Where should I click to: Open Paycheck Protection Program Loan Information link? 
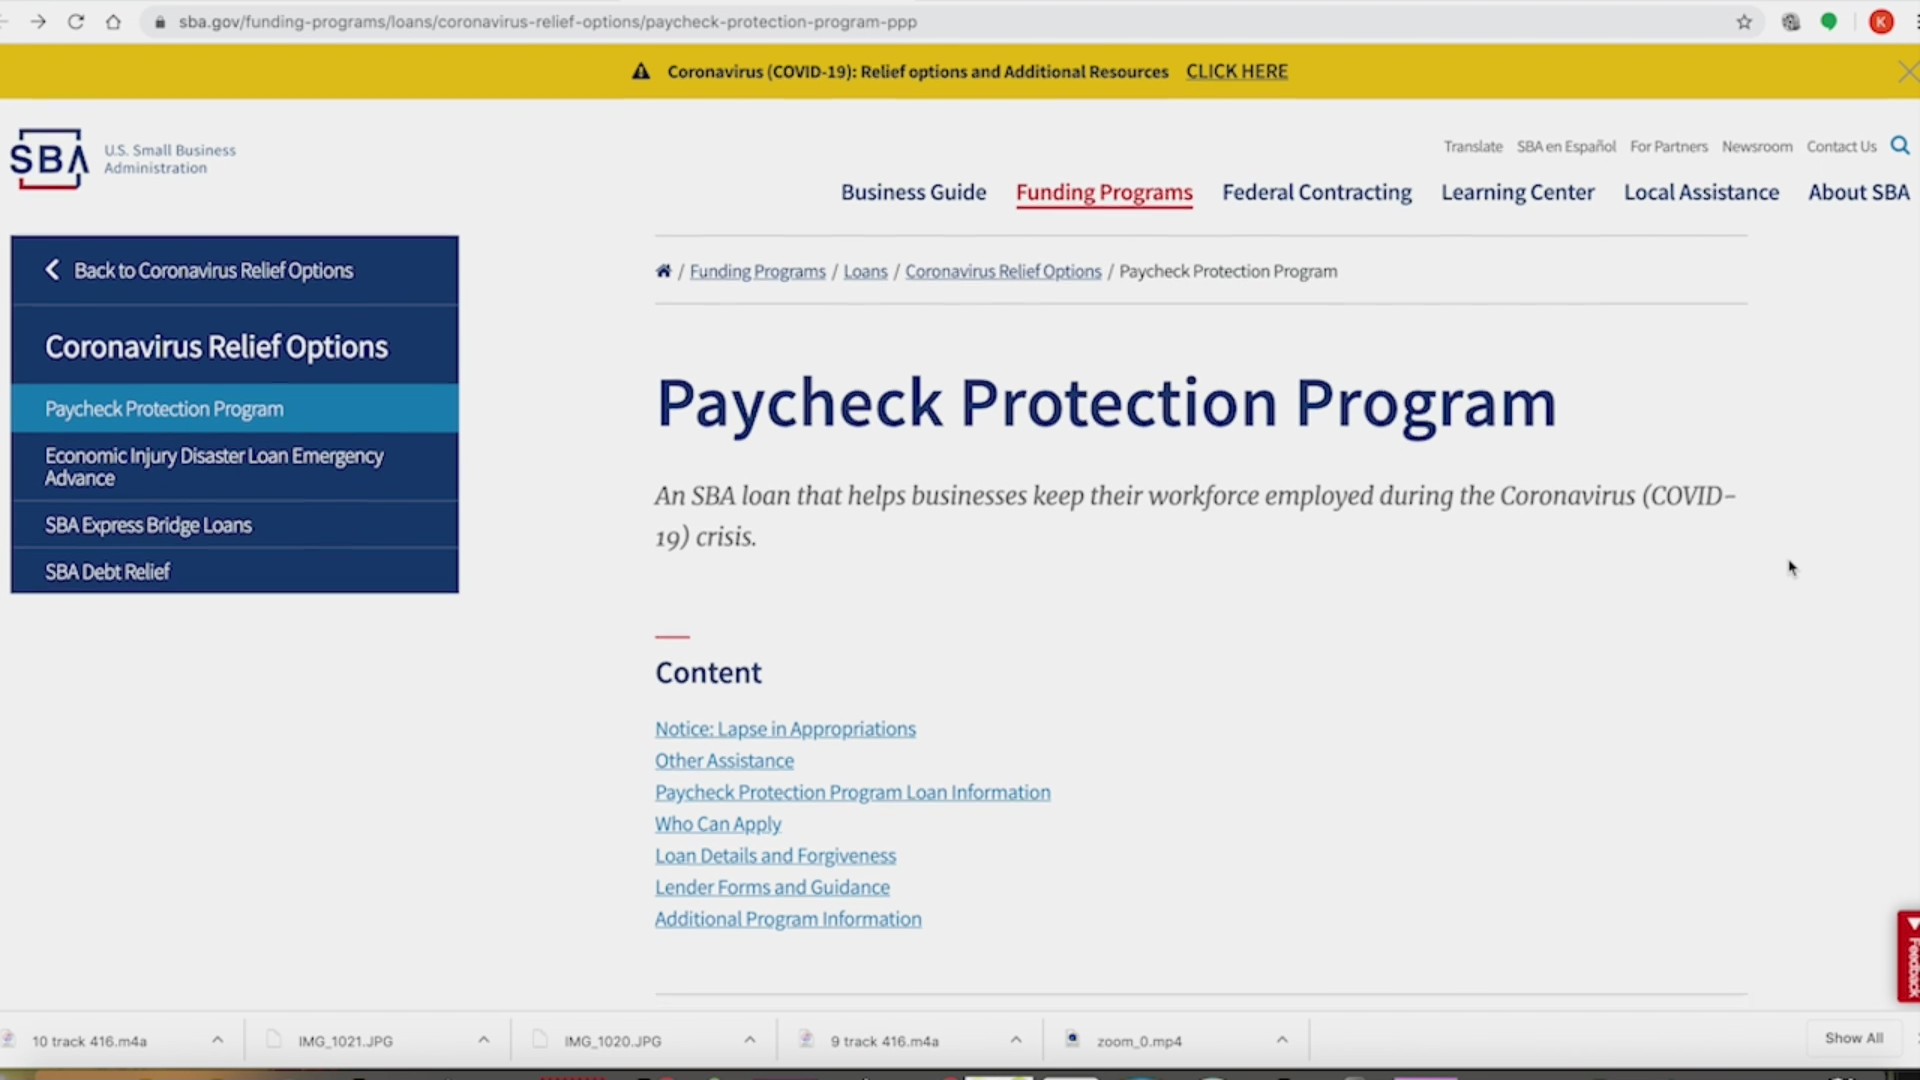point(852,793)
